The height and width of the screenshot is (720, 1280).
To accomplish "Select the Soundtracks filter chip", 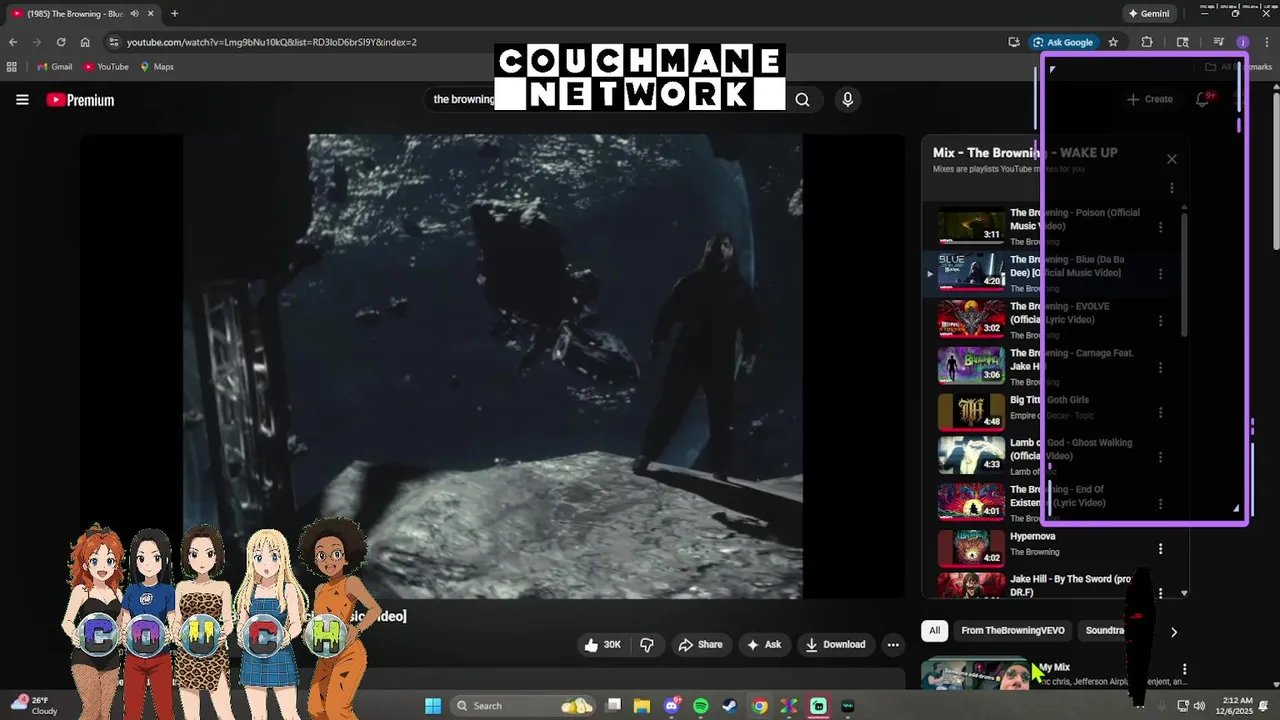I will (1104, 631).
